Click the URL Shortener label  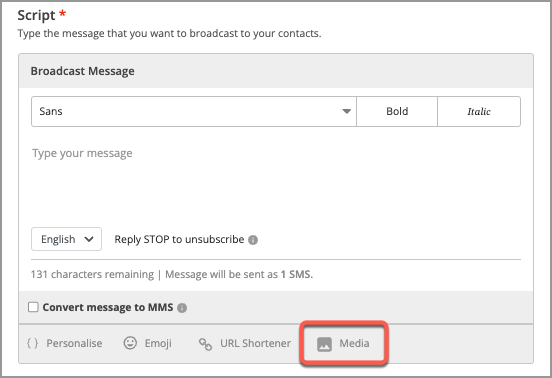(256, 343)
